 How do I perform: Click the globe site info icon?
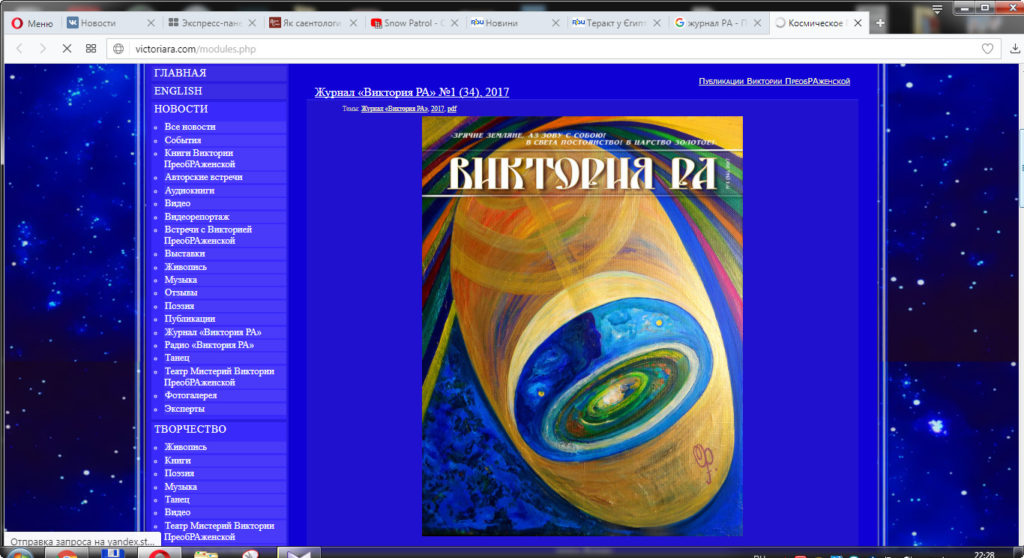click(118, 49)
